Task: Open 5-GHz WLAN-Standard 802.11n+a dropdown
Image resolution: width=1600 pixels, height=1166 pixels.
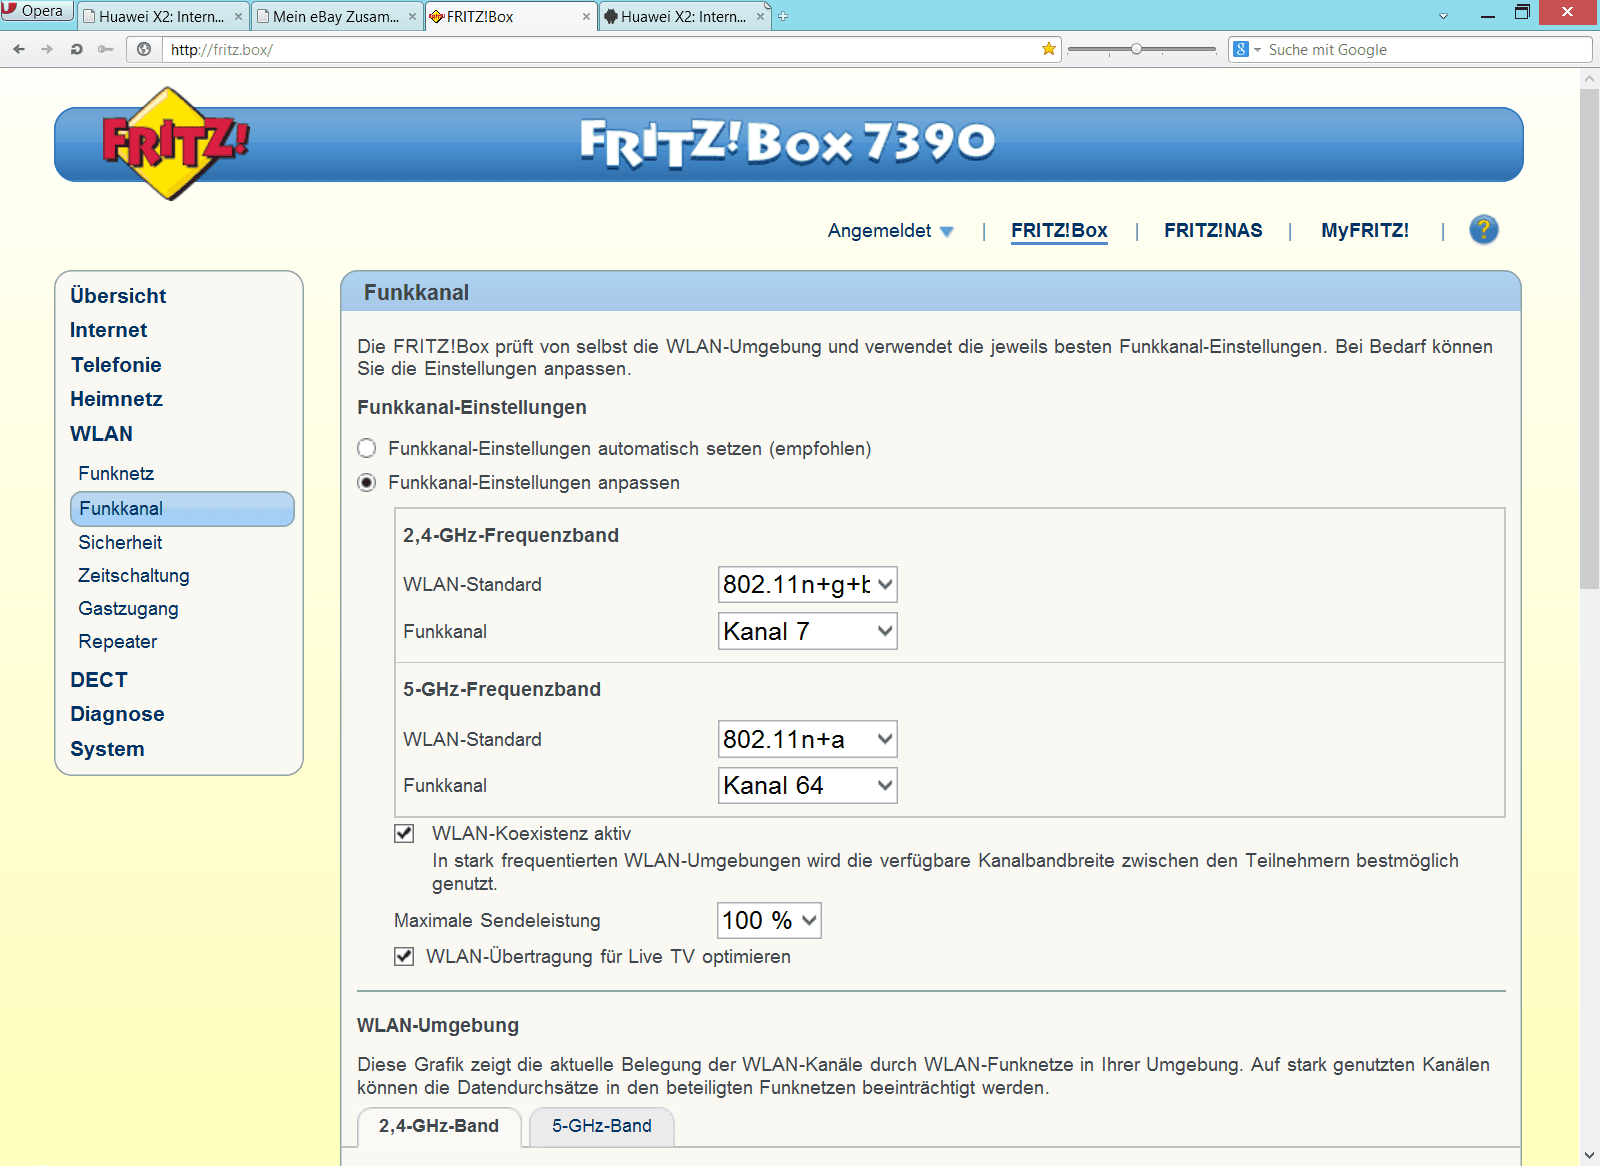Action: click(x=808, y=739)
